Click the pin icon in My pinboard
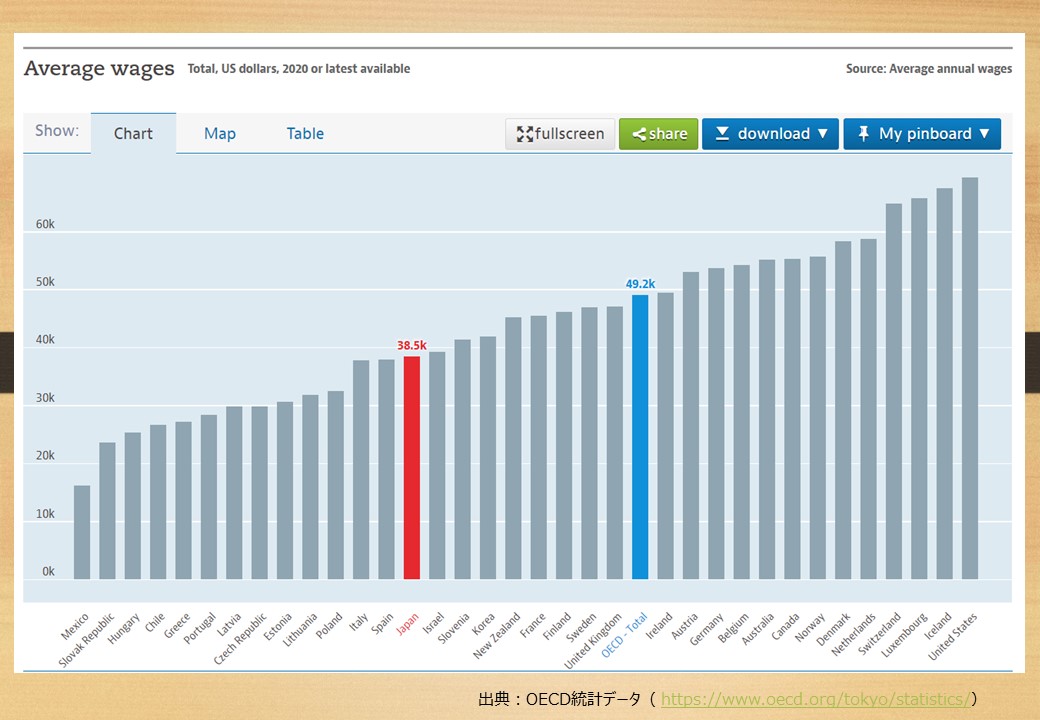This screenshot has height=720, width=1040. click(863, 134)
